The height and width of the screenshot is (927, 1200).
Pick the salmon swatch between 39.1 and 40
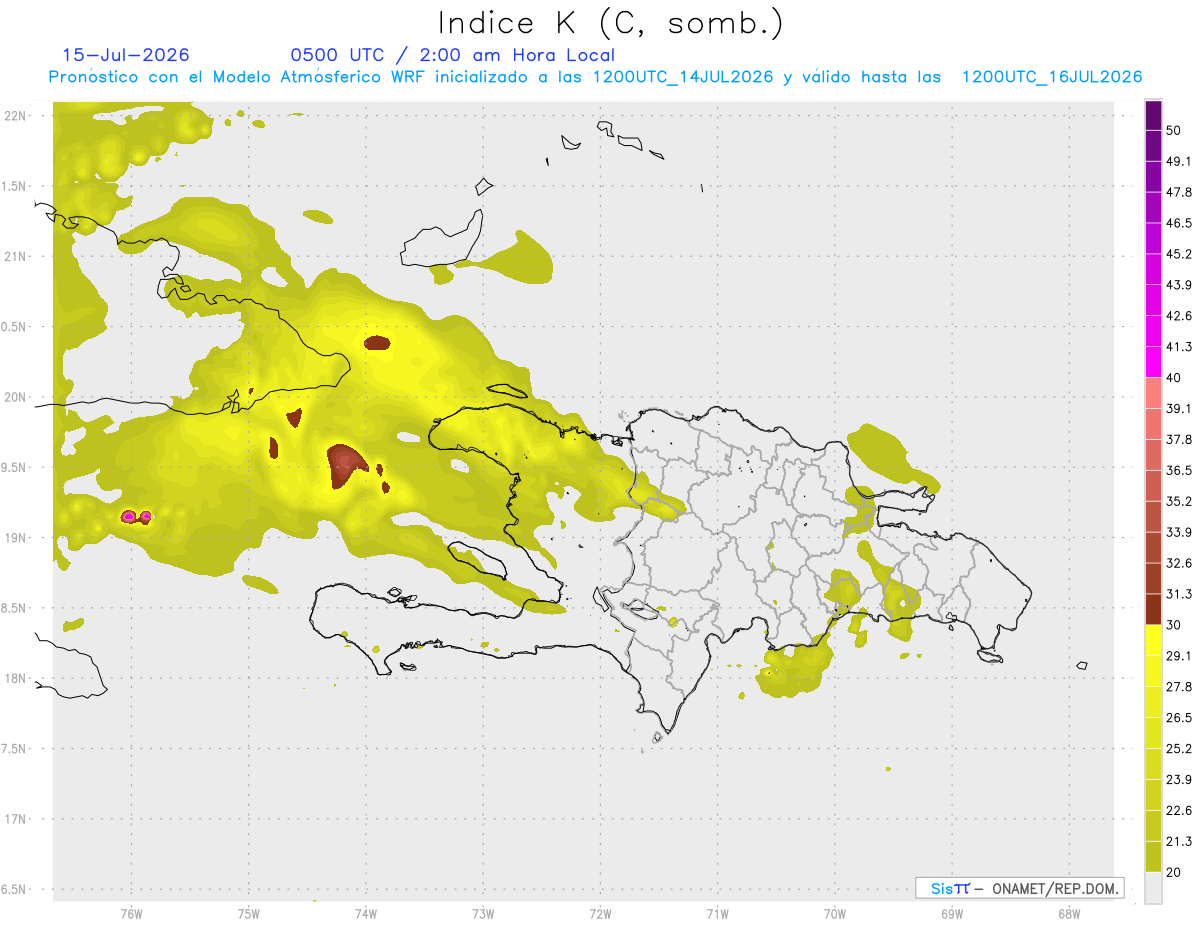click(1153, 393)
